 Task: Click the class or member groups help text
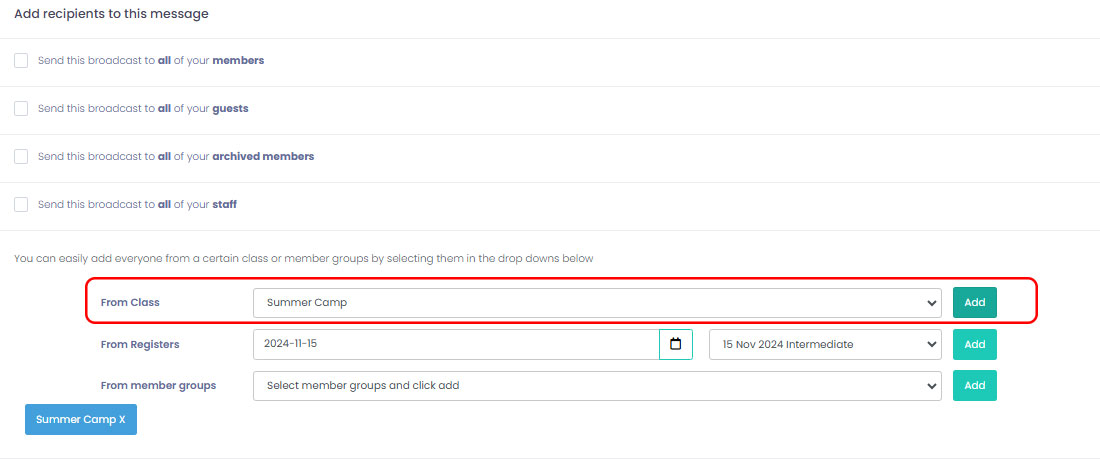[303, 258]
